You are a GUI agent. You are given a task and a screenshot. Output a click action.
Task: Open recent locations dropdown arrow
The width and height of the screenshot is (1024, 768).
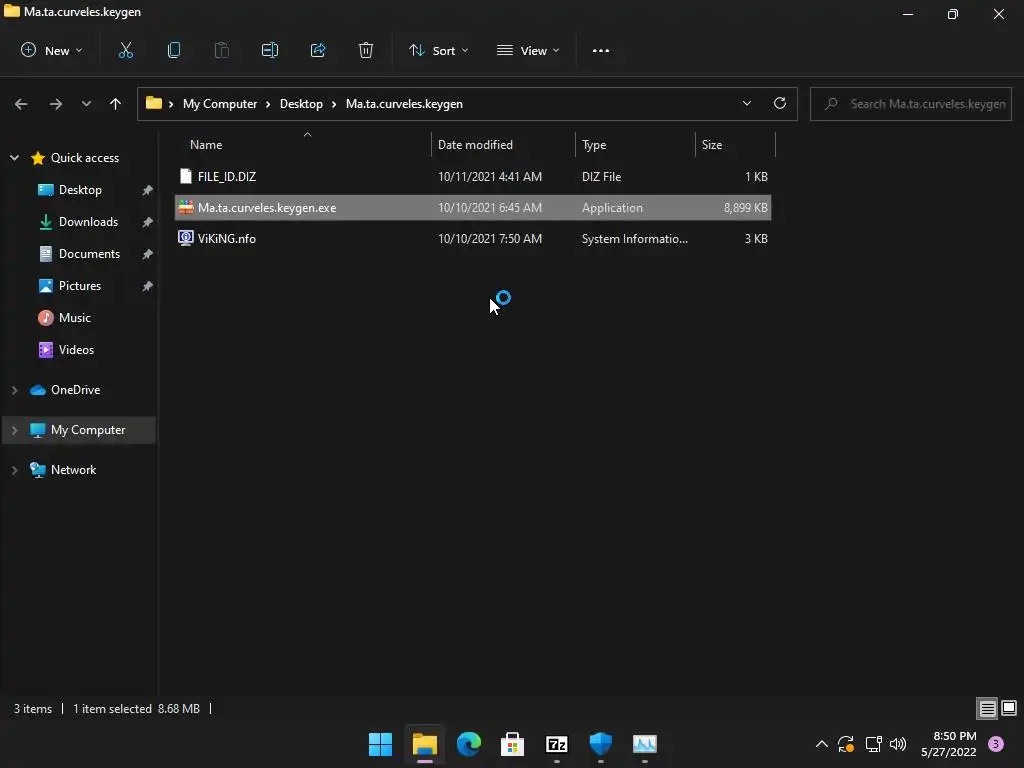(x=86, y=104)
